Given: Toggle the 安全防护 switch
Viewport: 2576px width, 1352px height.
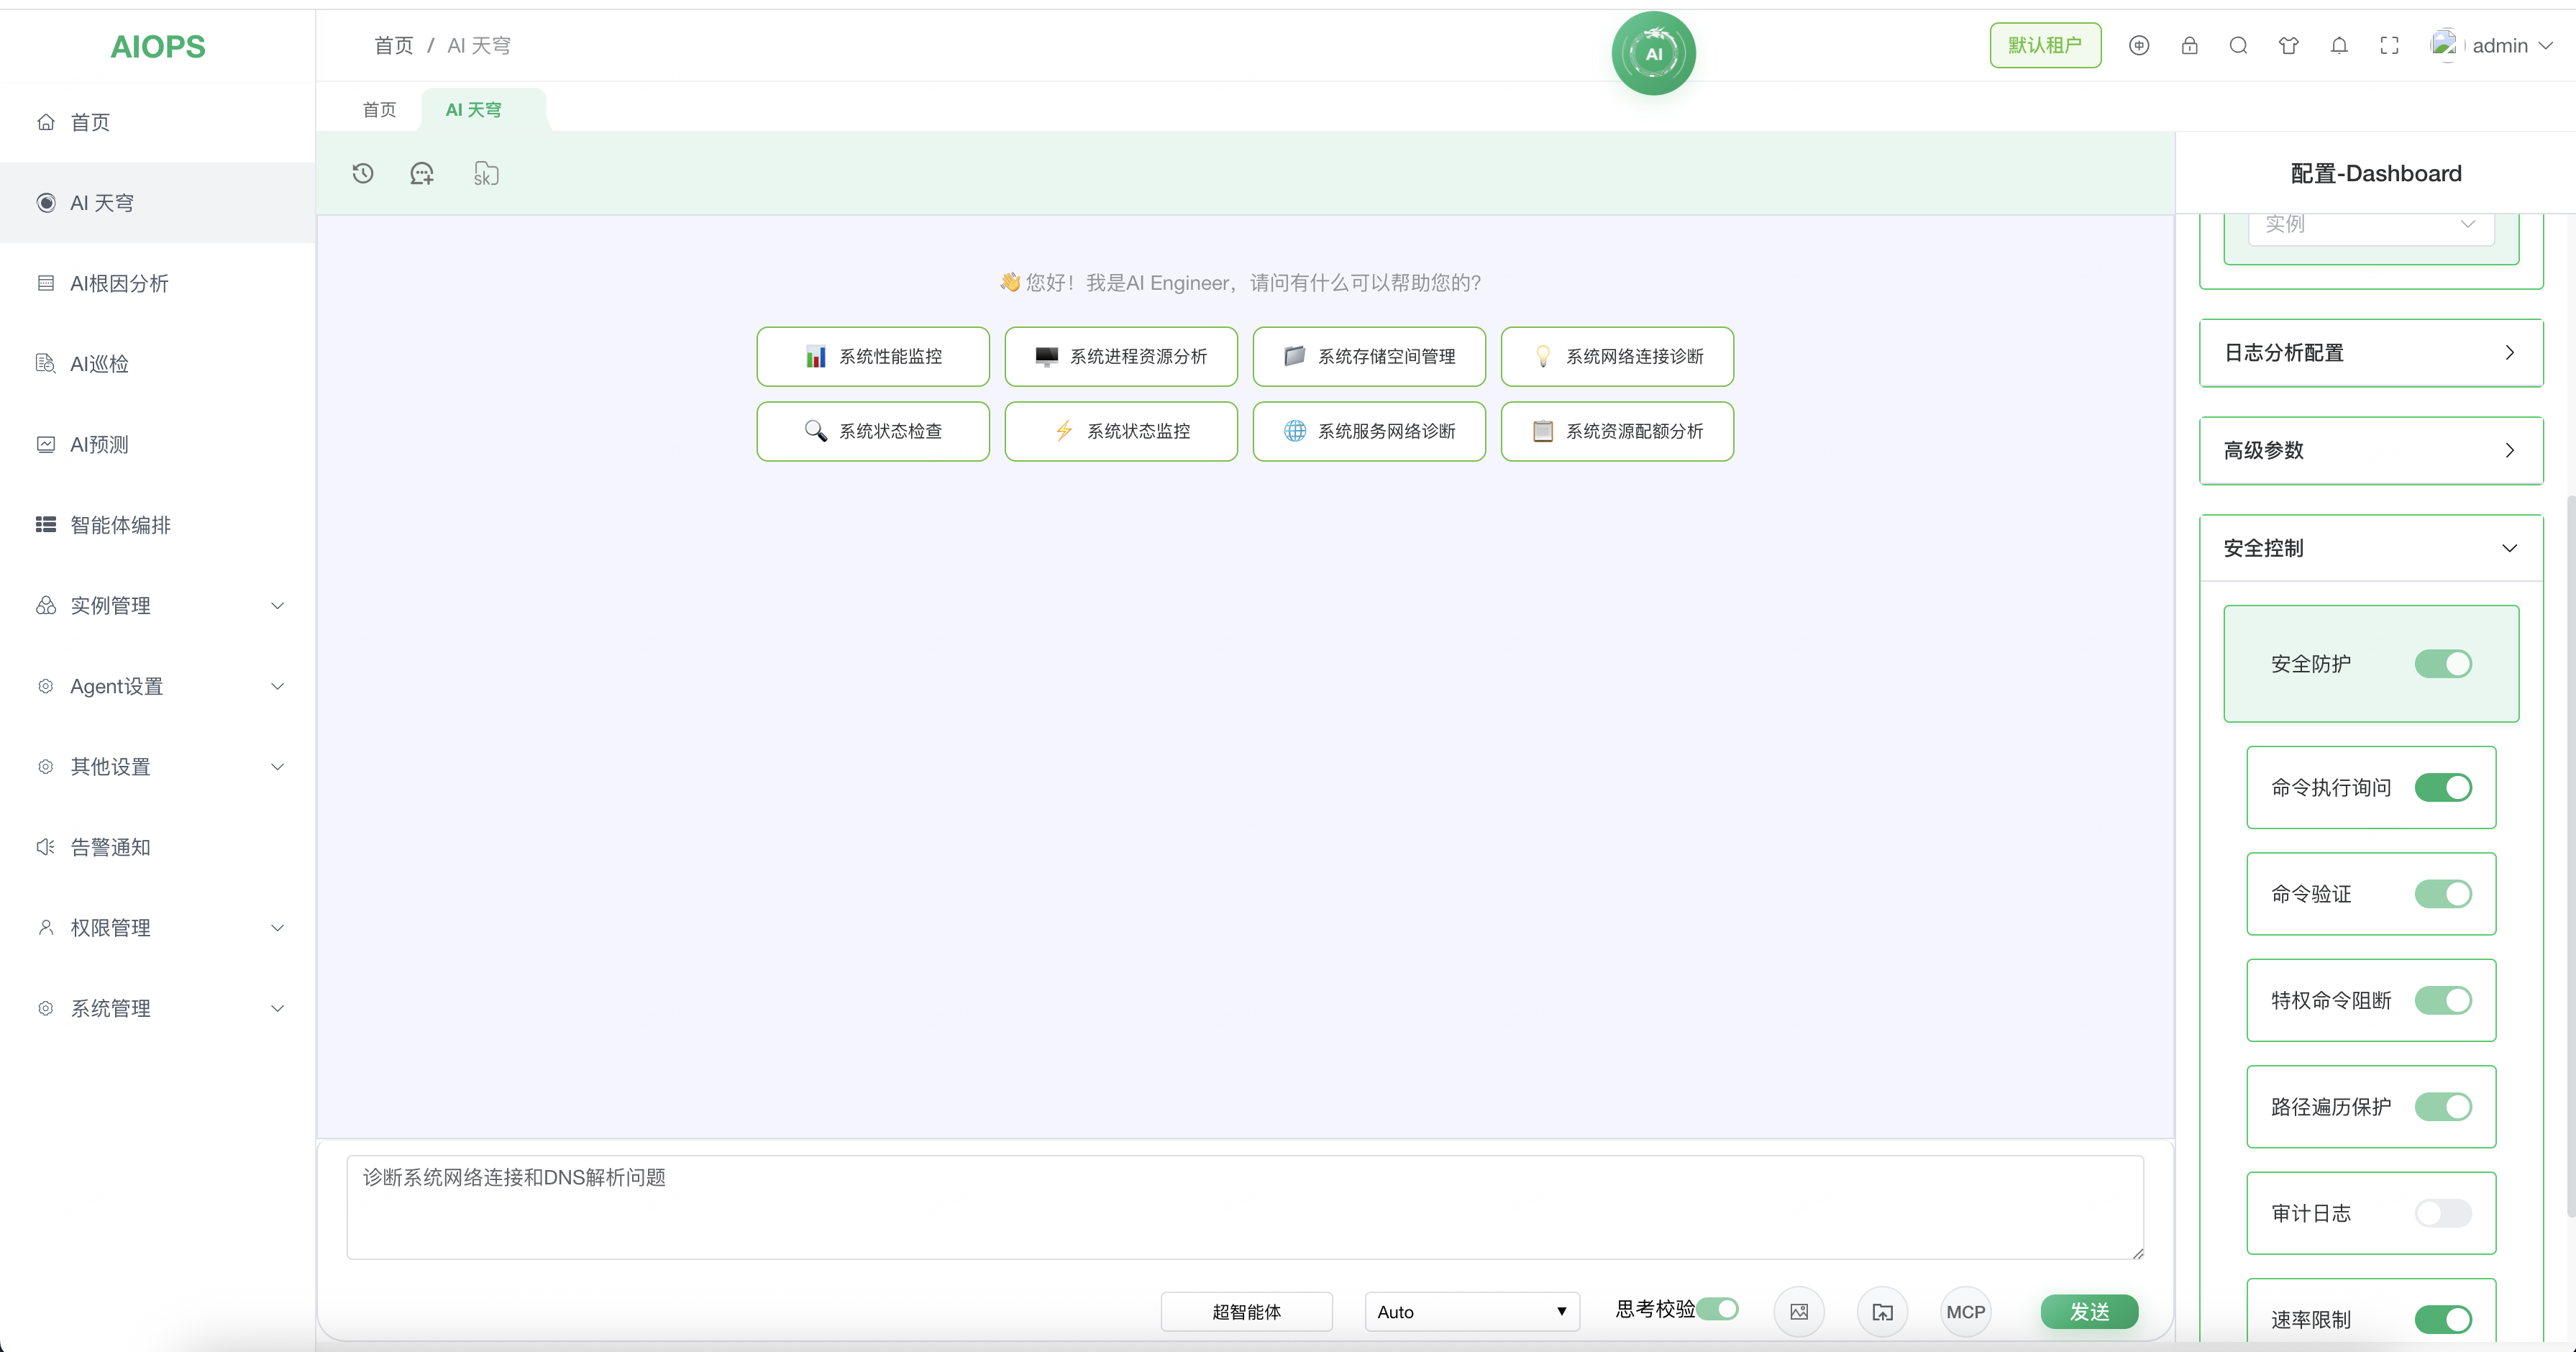Looking at the screenshot, I should [2443, 664].
